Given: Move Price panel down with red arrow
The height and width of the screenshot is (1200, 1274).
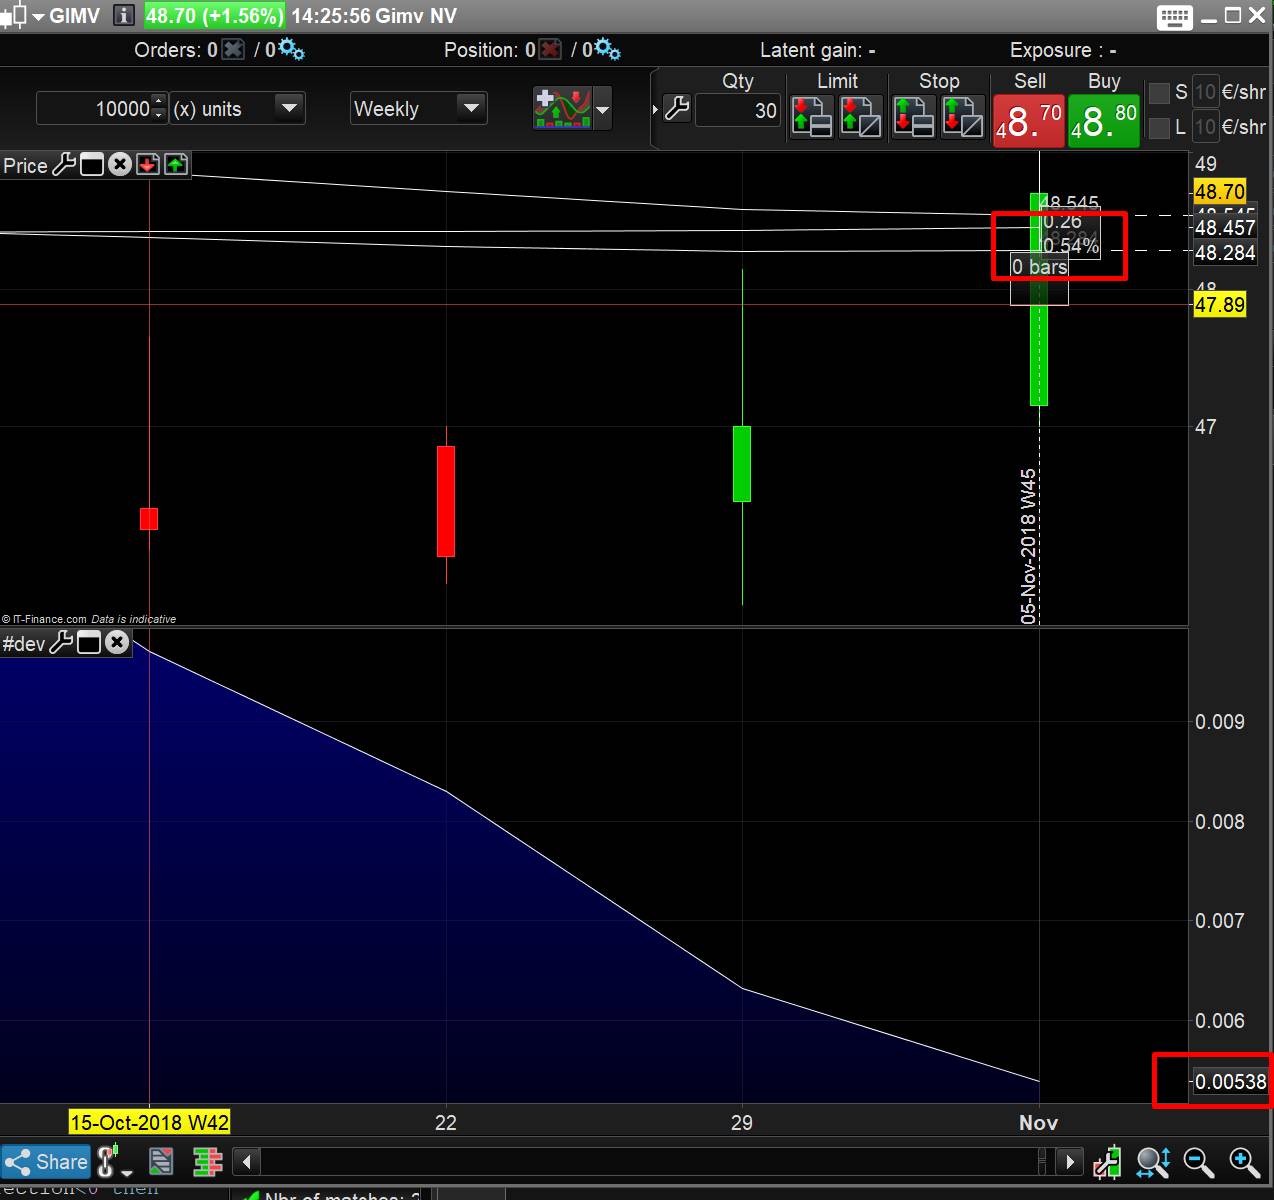Looking at the screenshot, I should [147, 165].
